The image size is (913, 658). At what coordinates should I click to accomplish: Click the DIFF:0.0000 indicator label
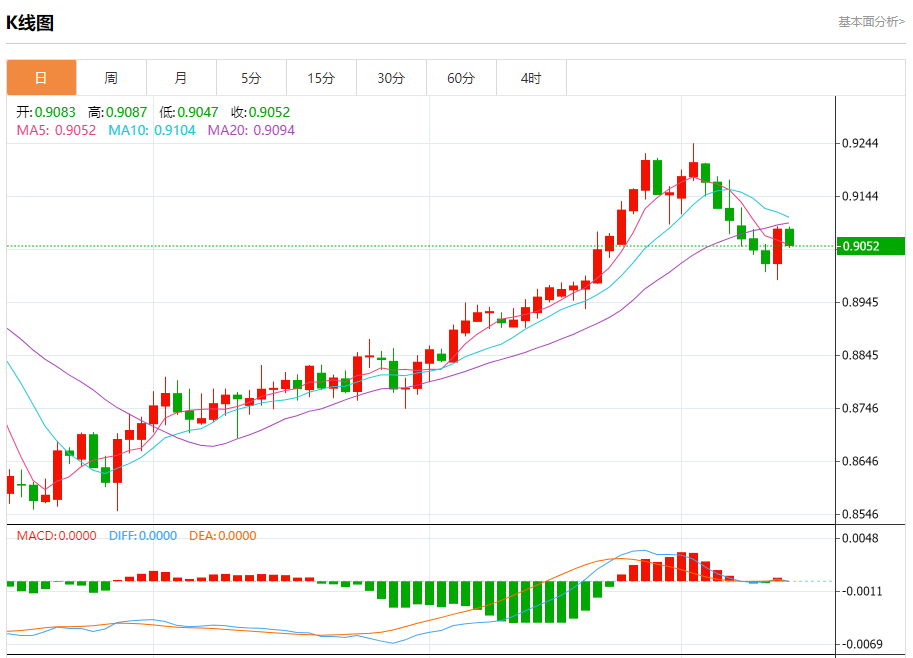[143, 536]
